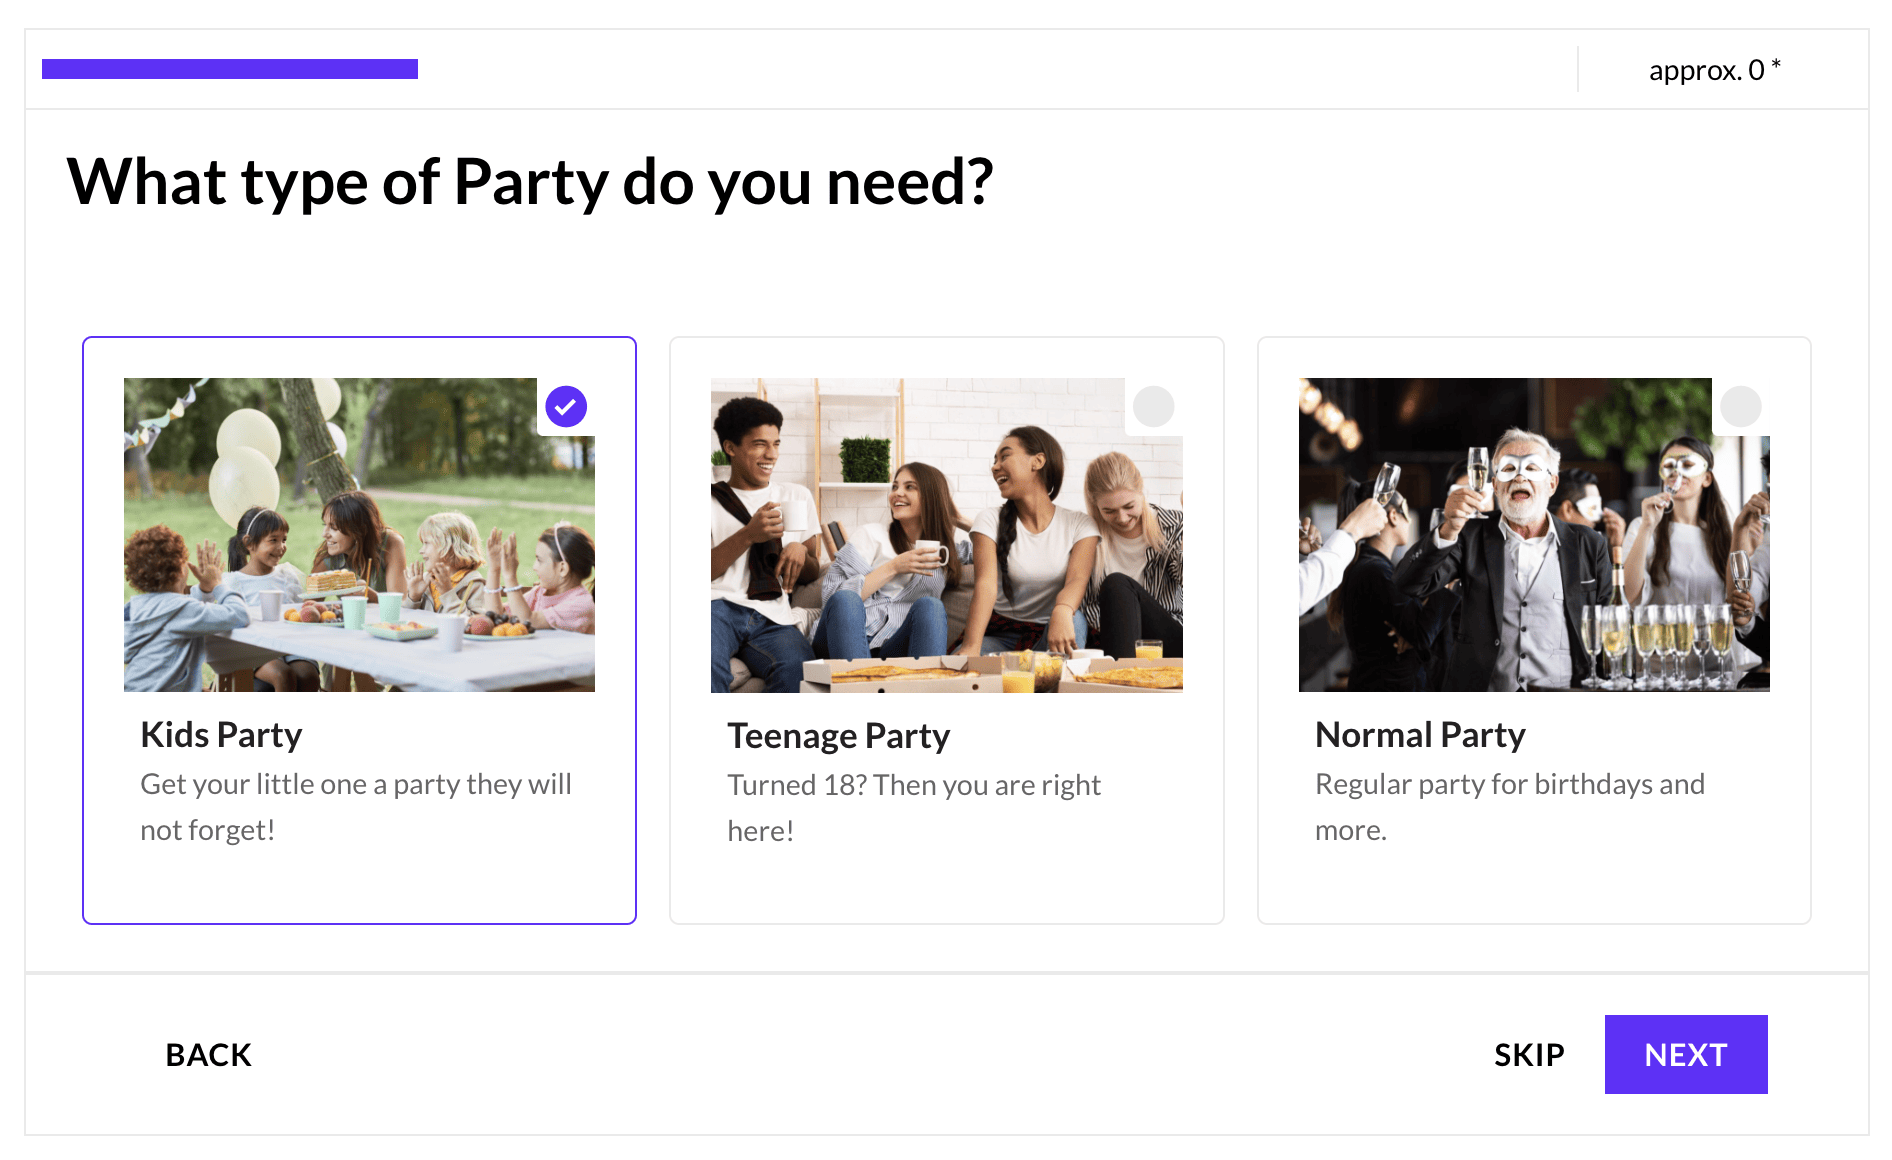Skip this question with SKIP
The image size is (1892, 1160).
[1529, 1055]
